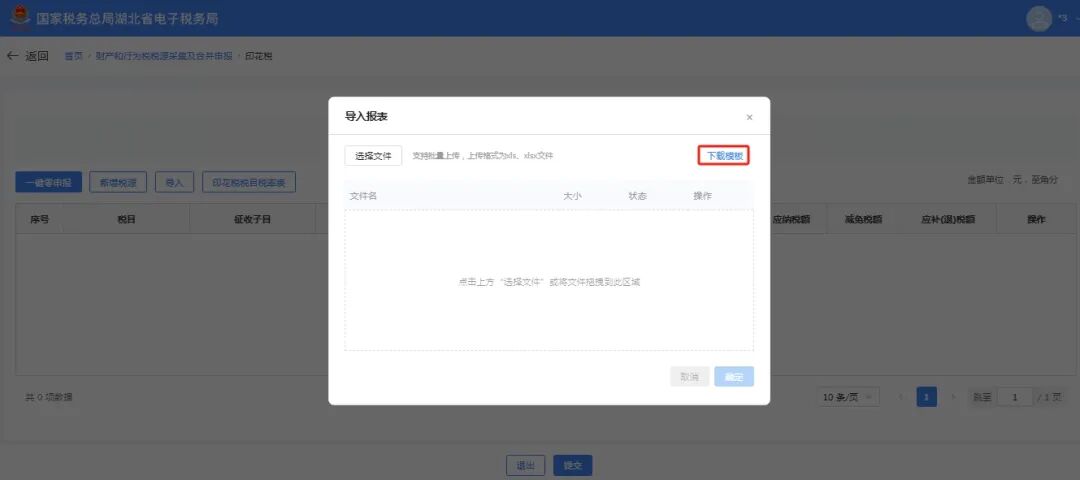Click the 印花税 breadcrumb text

(259, 56)
